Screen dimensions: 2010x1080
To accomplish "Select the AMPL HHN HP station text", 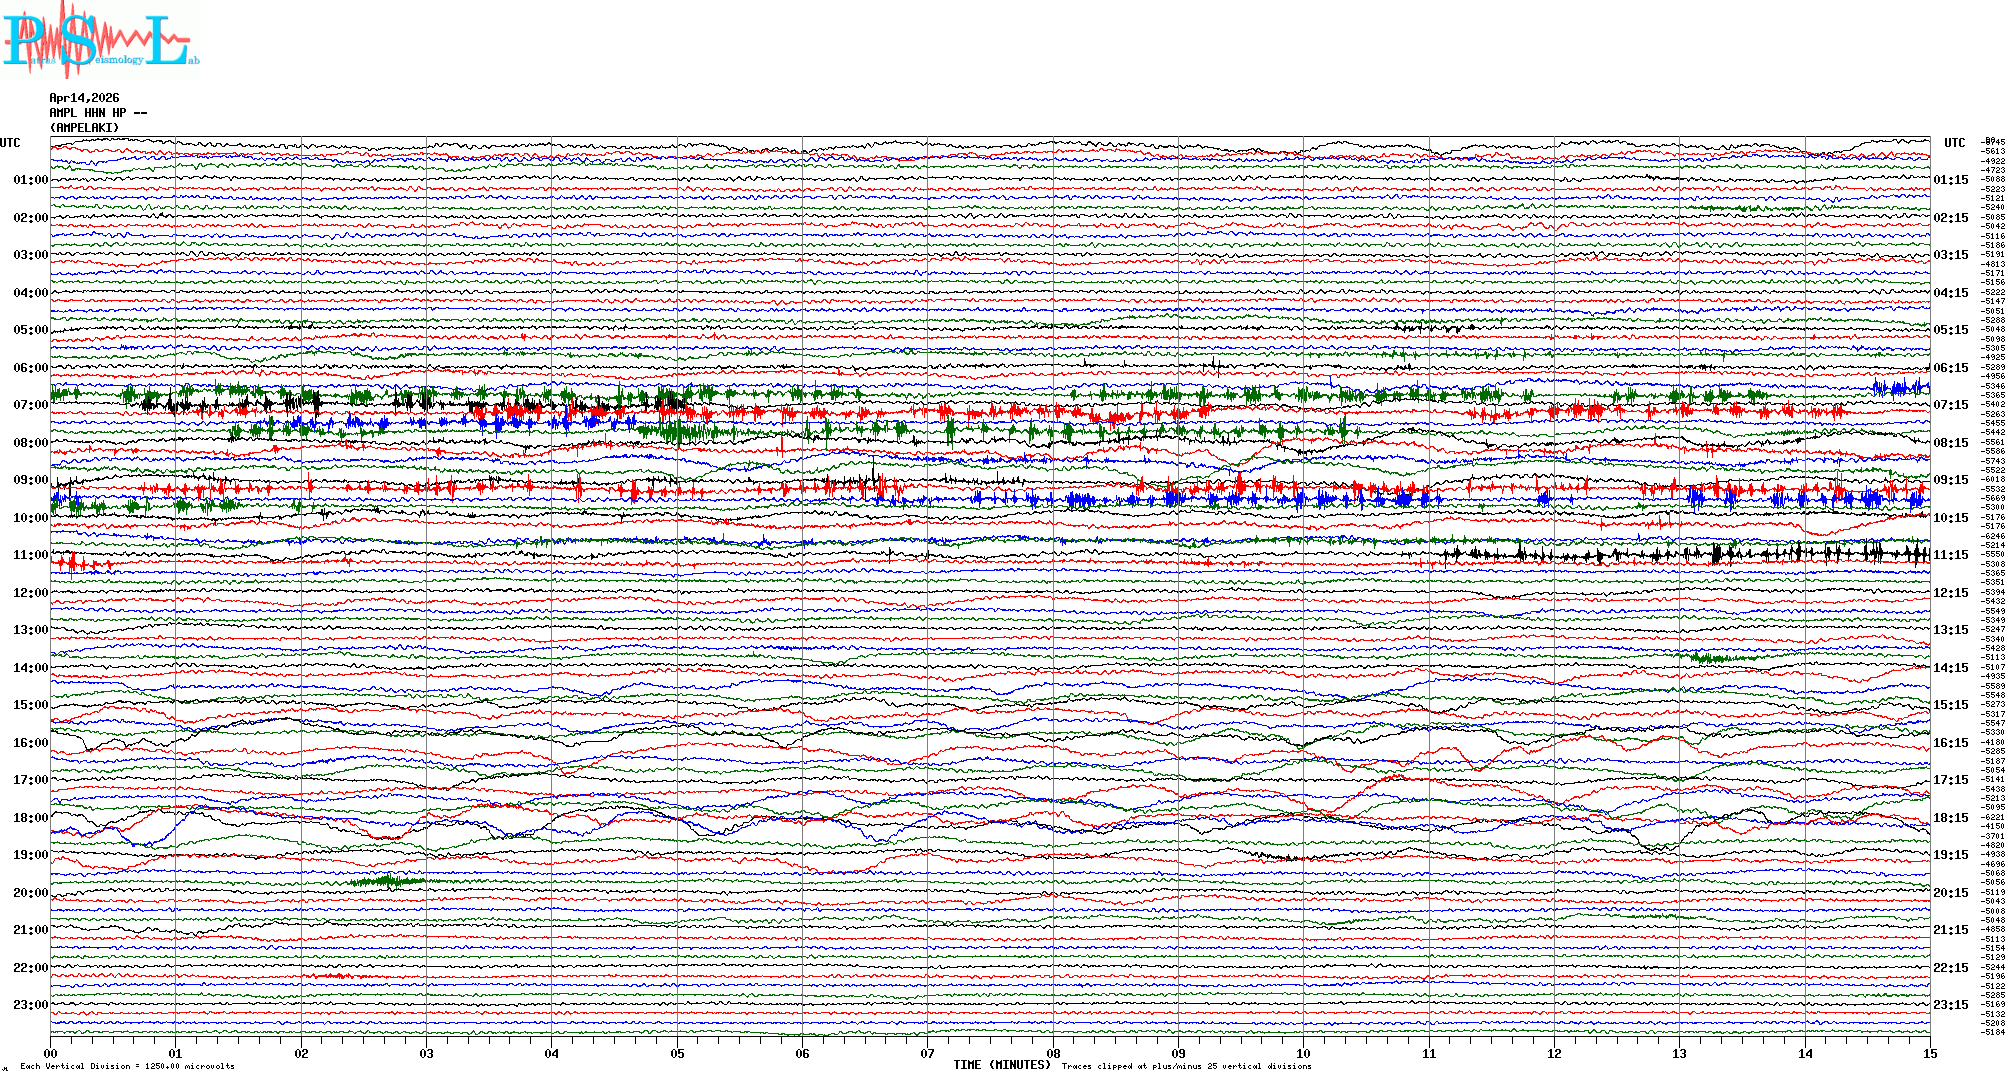I will point(97,113).
